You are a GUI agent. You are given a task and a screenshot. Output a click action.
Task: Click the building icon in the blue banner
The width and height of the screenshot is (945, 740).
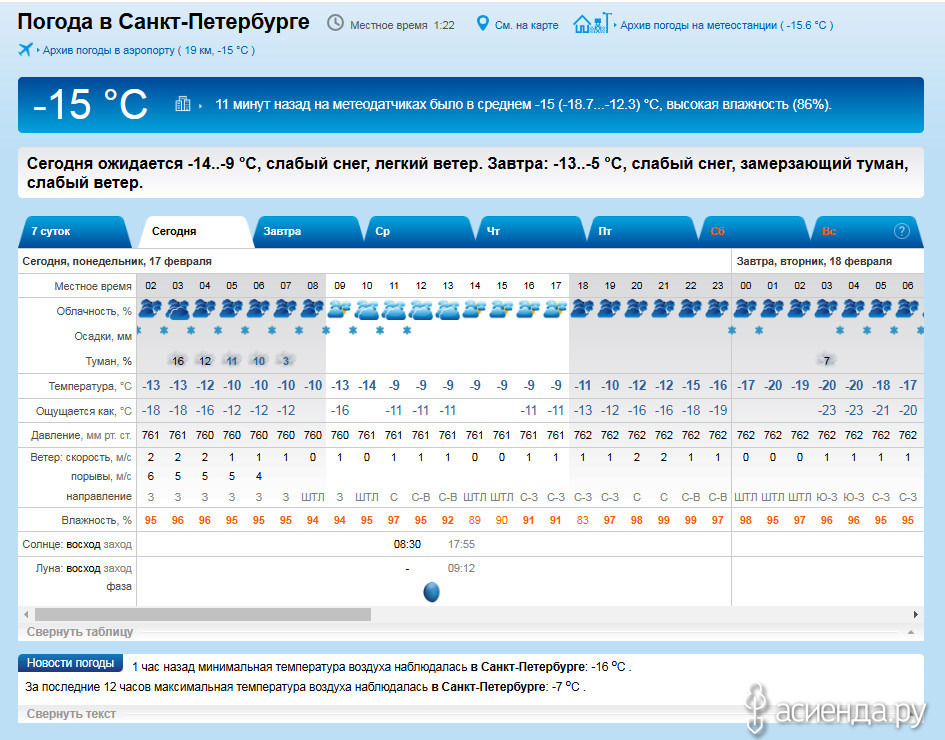[x=183, y=104]
